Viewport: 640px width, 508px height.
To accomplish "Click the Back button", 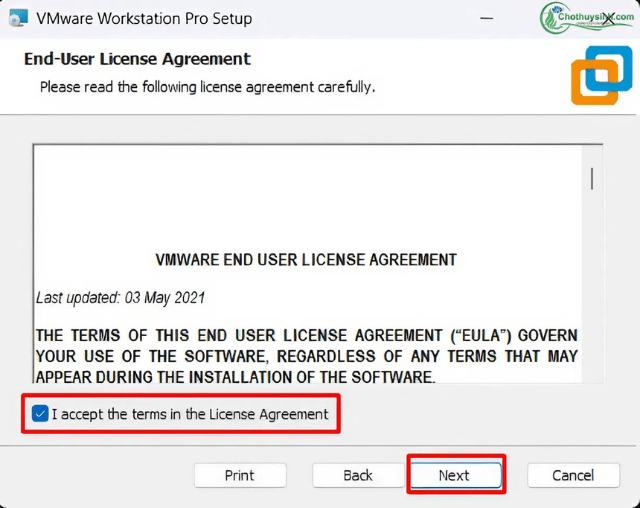I will (x=358, y=475).
